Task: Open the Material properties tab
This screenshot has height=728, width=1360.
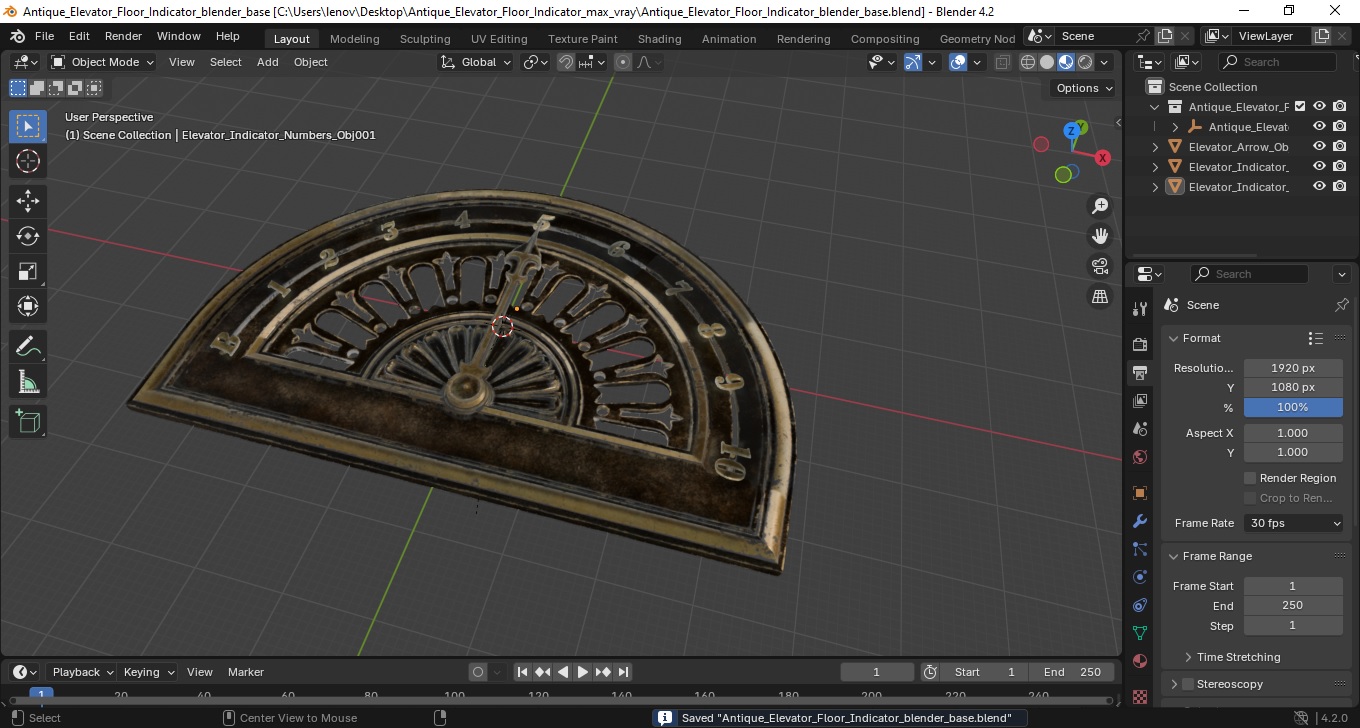Action: pyautogui.click(x=1139, y=661)
